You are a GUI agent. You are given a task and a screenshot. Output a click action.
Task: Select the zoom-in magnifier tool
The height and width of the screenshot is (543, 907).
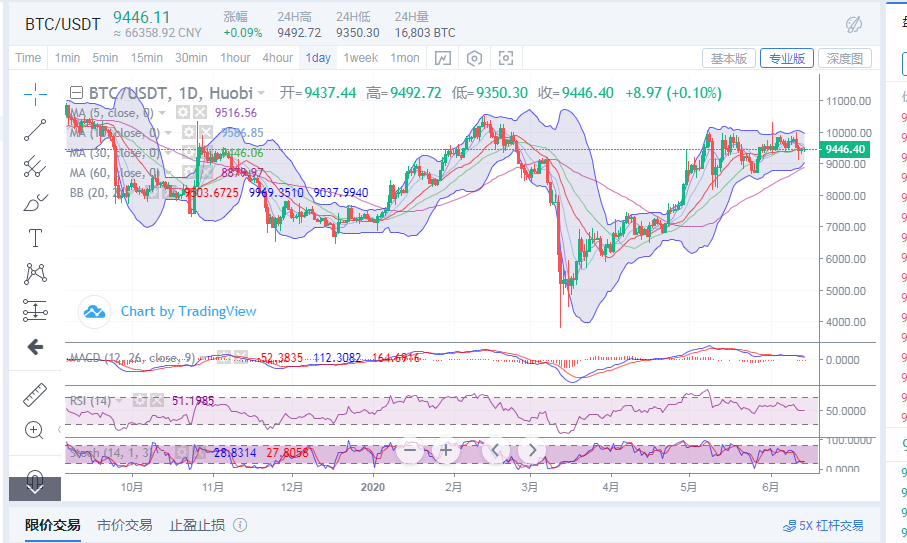pos(34,430)
